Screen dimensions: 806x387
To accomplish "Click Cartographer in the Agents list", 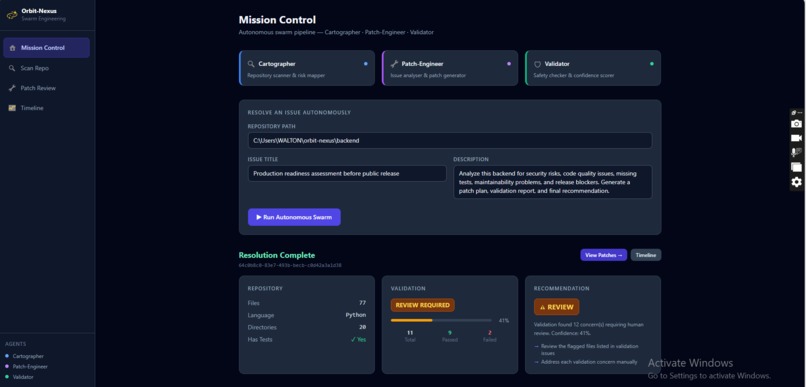I will point(28,356).
